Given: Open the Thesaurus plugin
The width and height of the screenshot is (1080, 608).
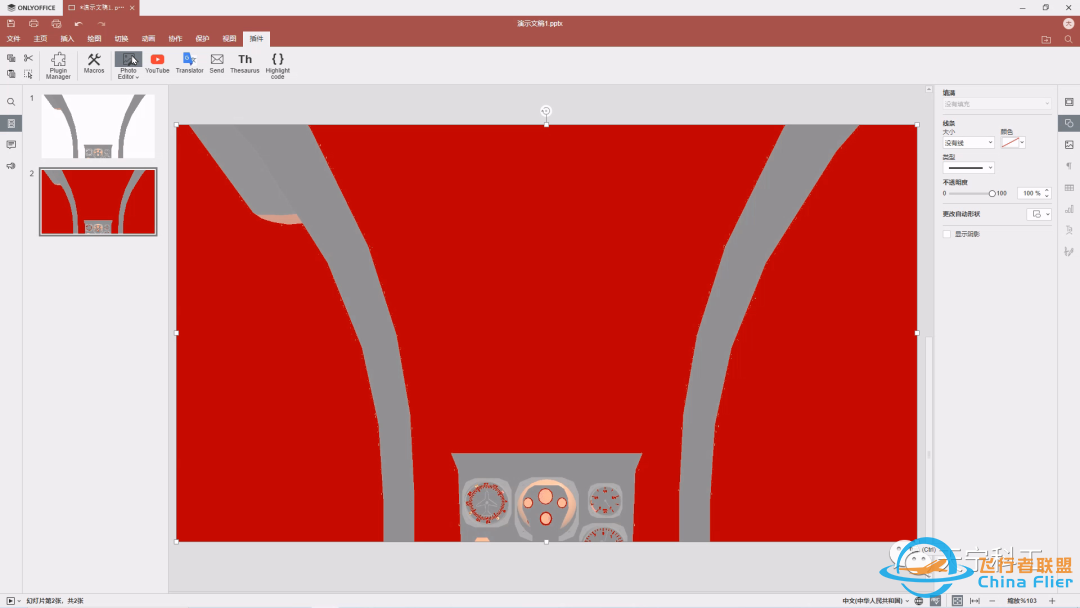Looking at the screenshot, I should [245, 64].
